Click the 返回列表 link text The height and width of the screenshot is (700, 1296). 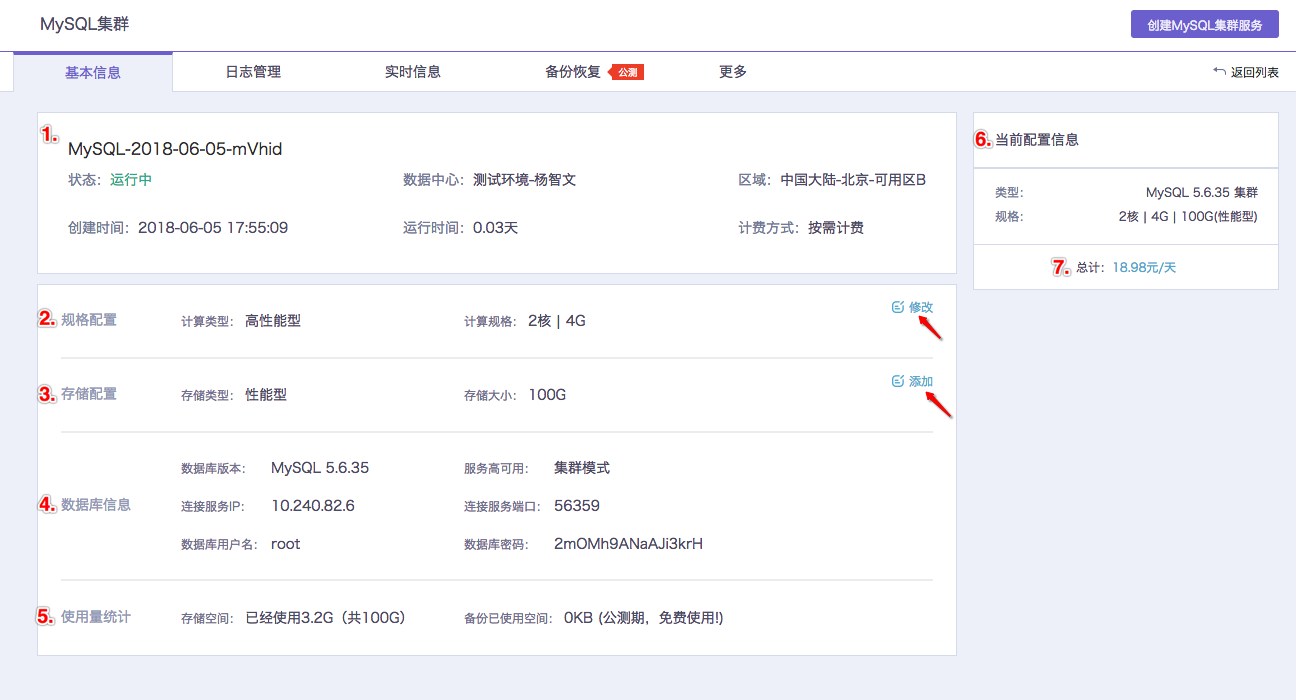click(x=1255, y=72)
